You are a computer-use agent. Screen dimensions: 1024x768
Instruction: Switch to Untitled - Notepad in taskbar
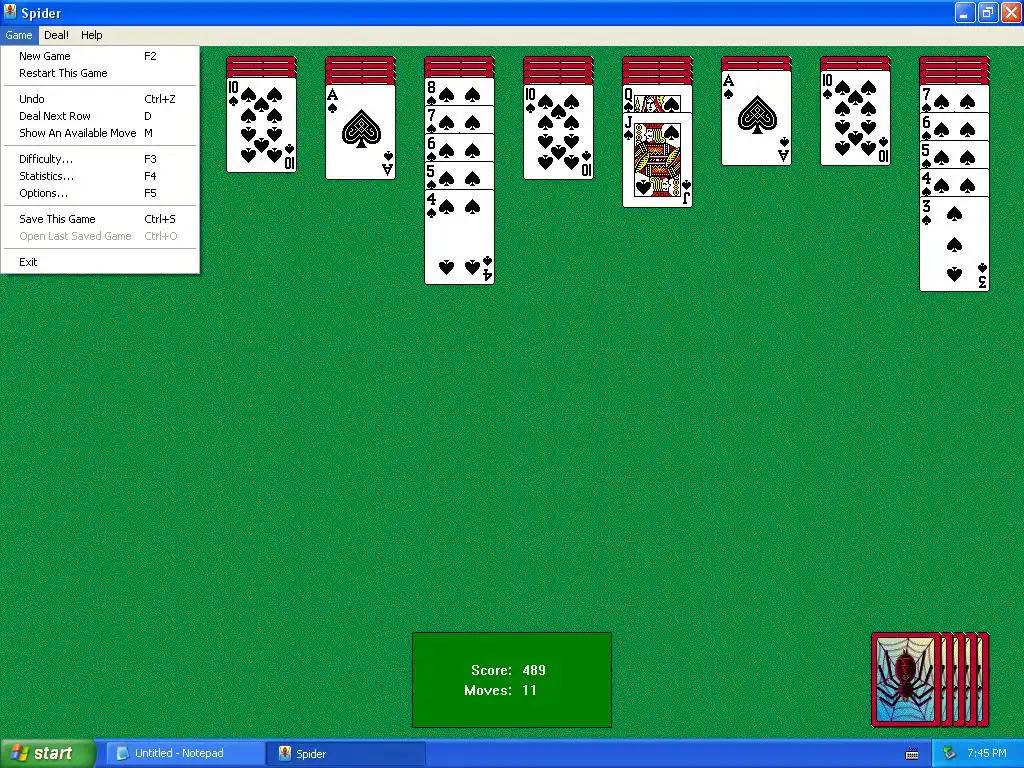[185, 754]
